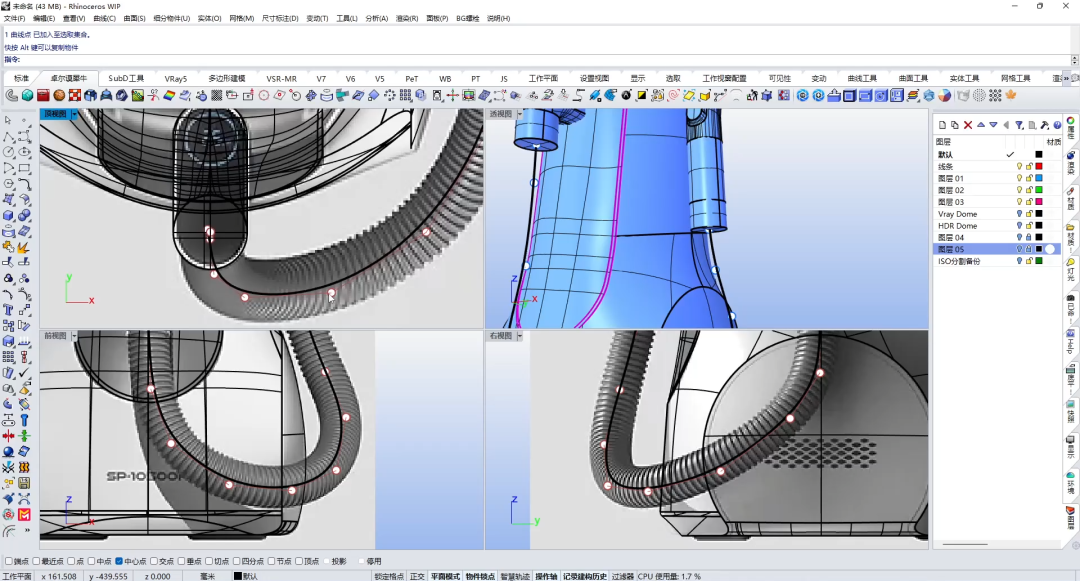Enable the 端点 osnap checkbox
The image size is (1080, 581).
click(9, 561)
